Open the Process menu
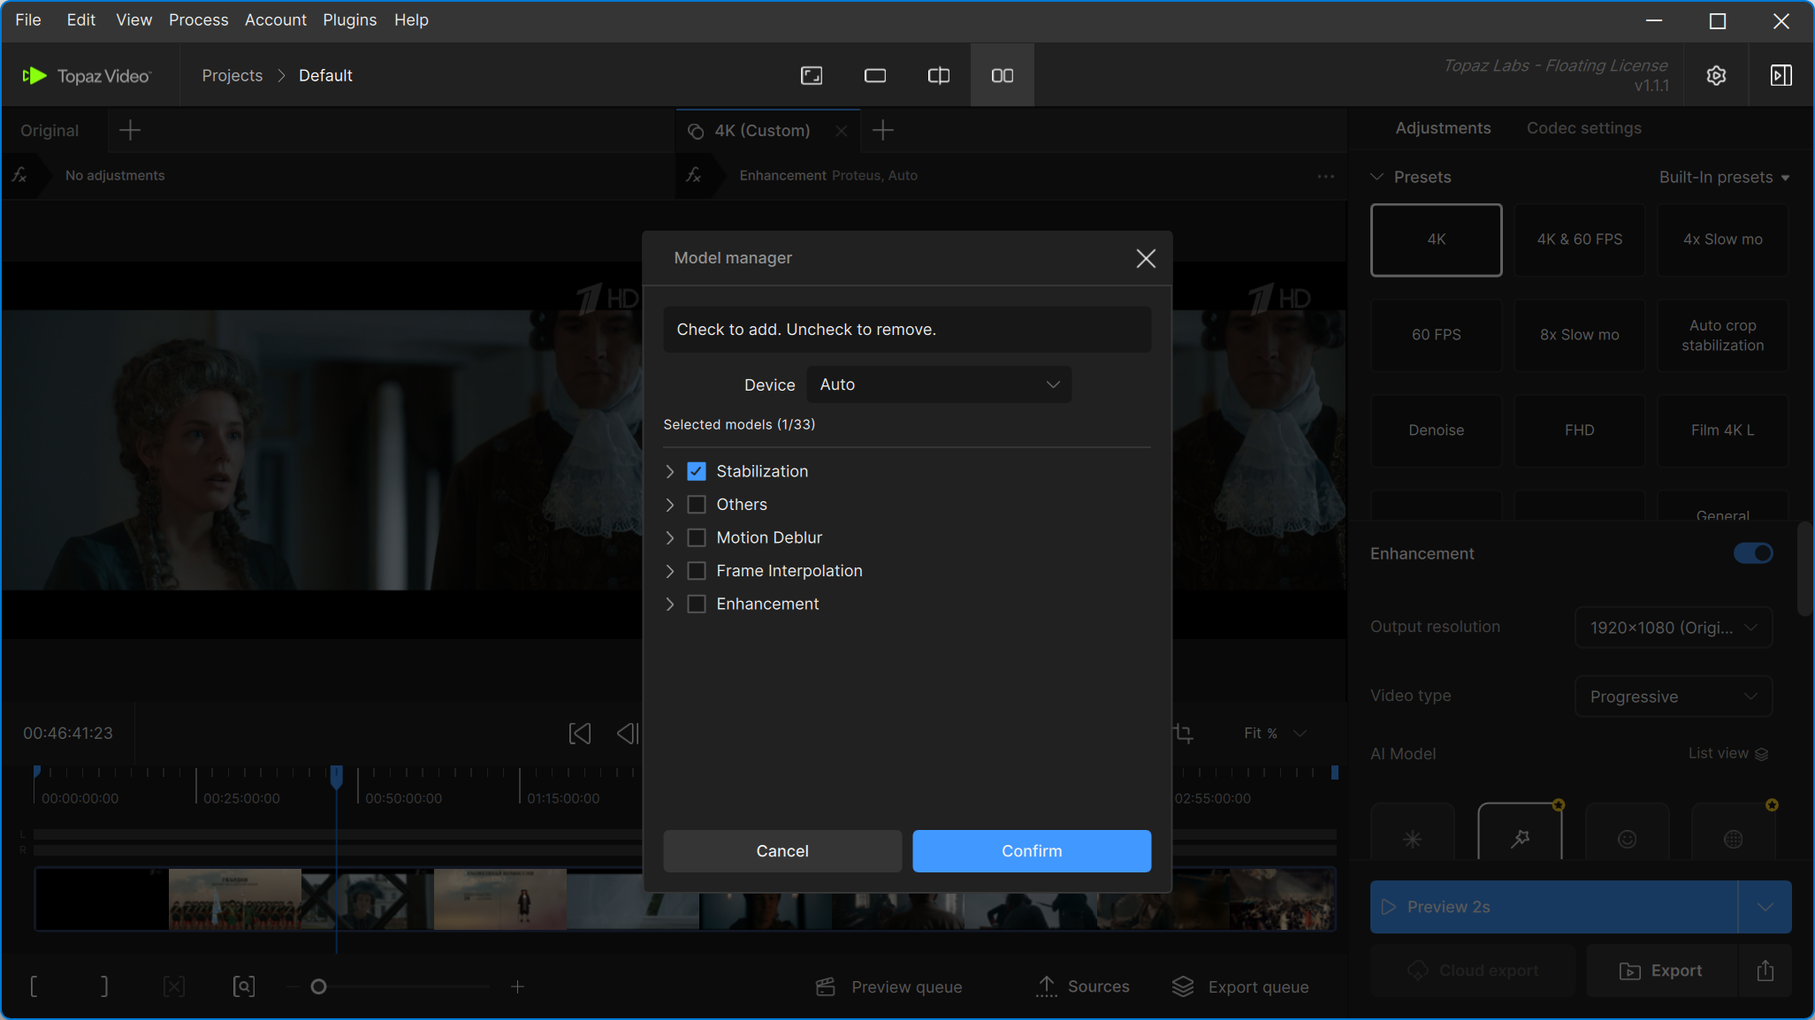Viewport: 1815px width, 1020px height. [x=198, y=20]
